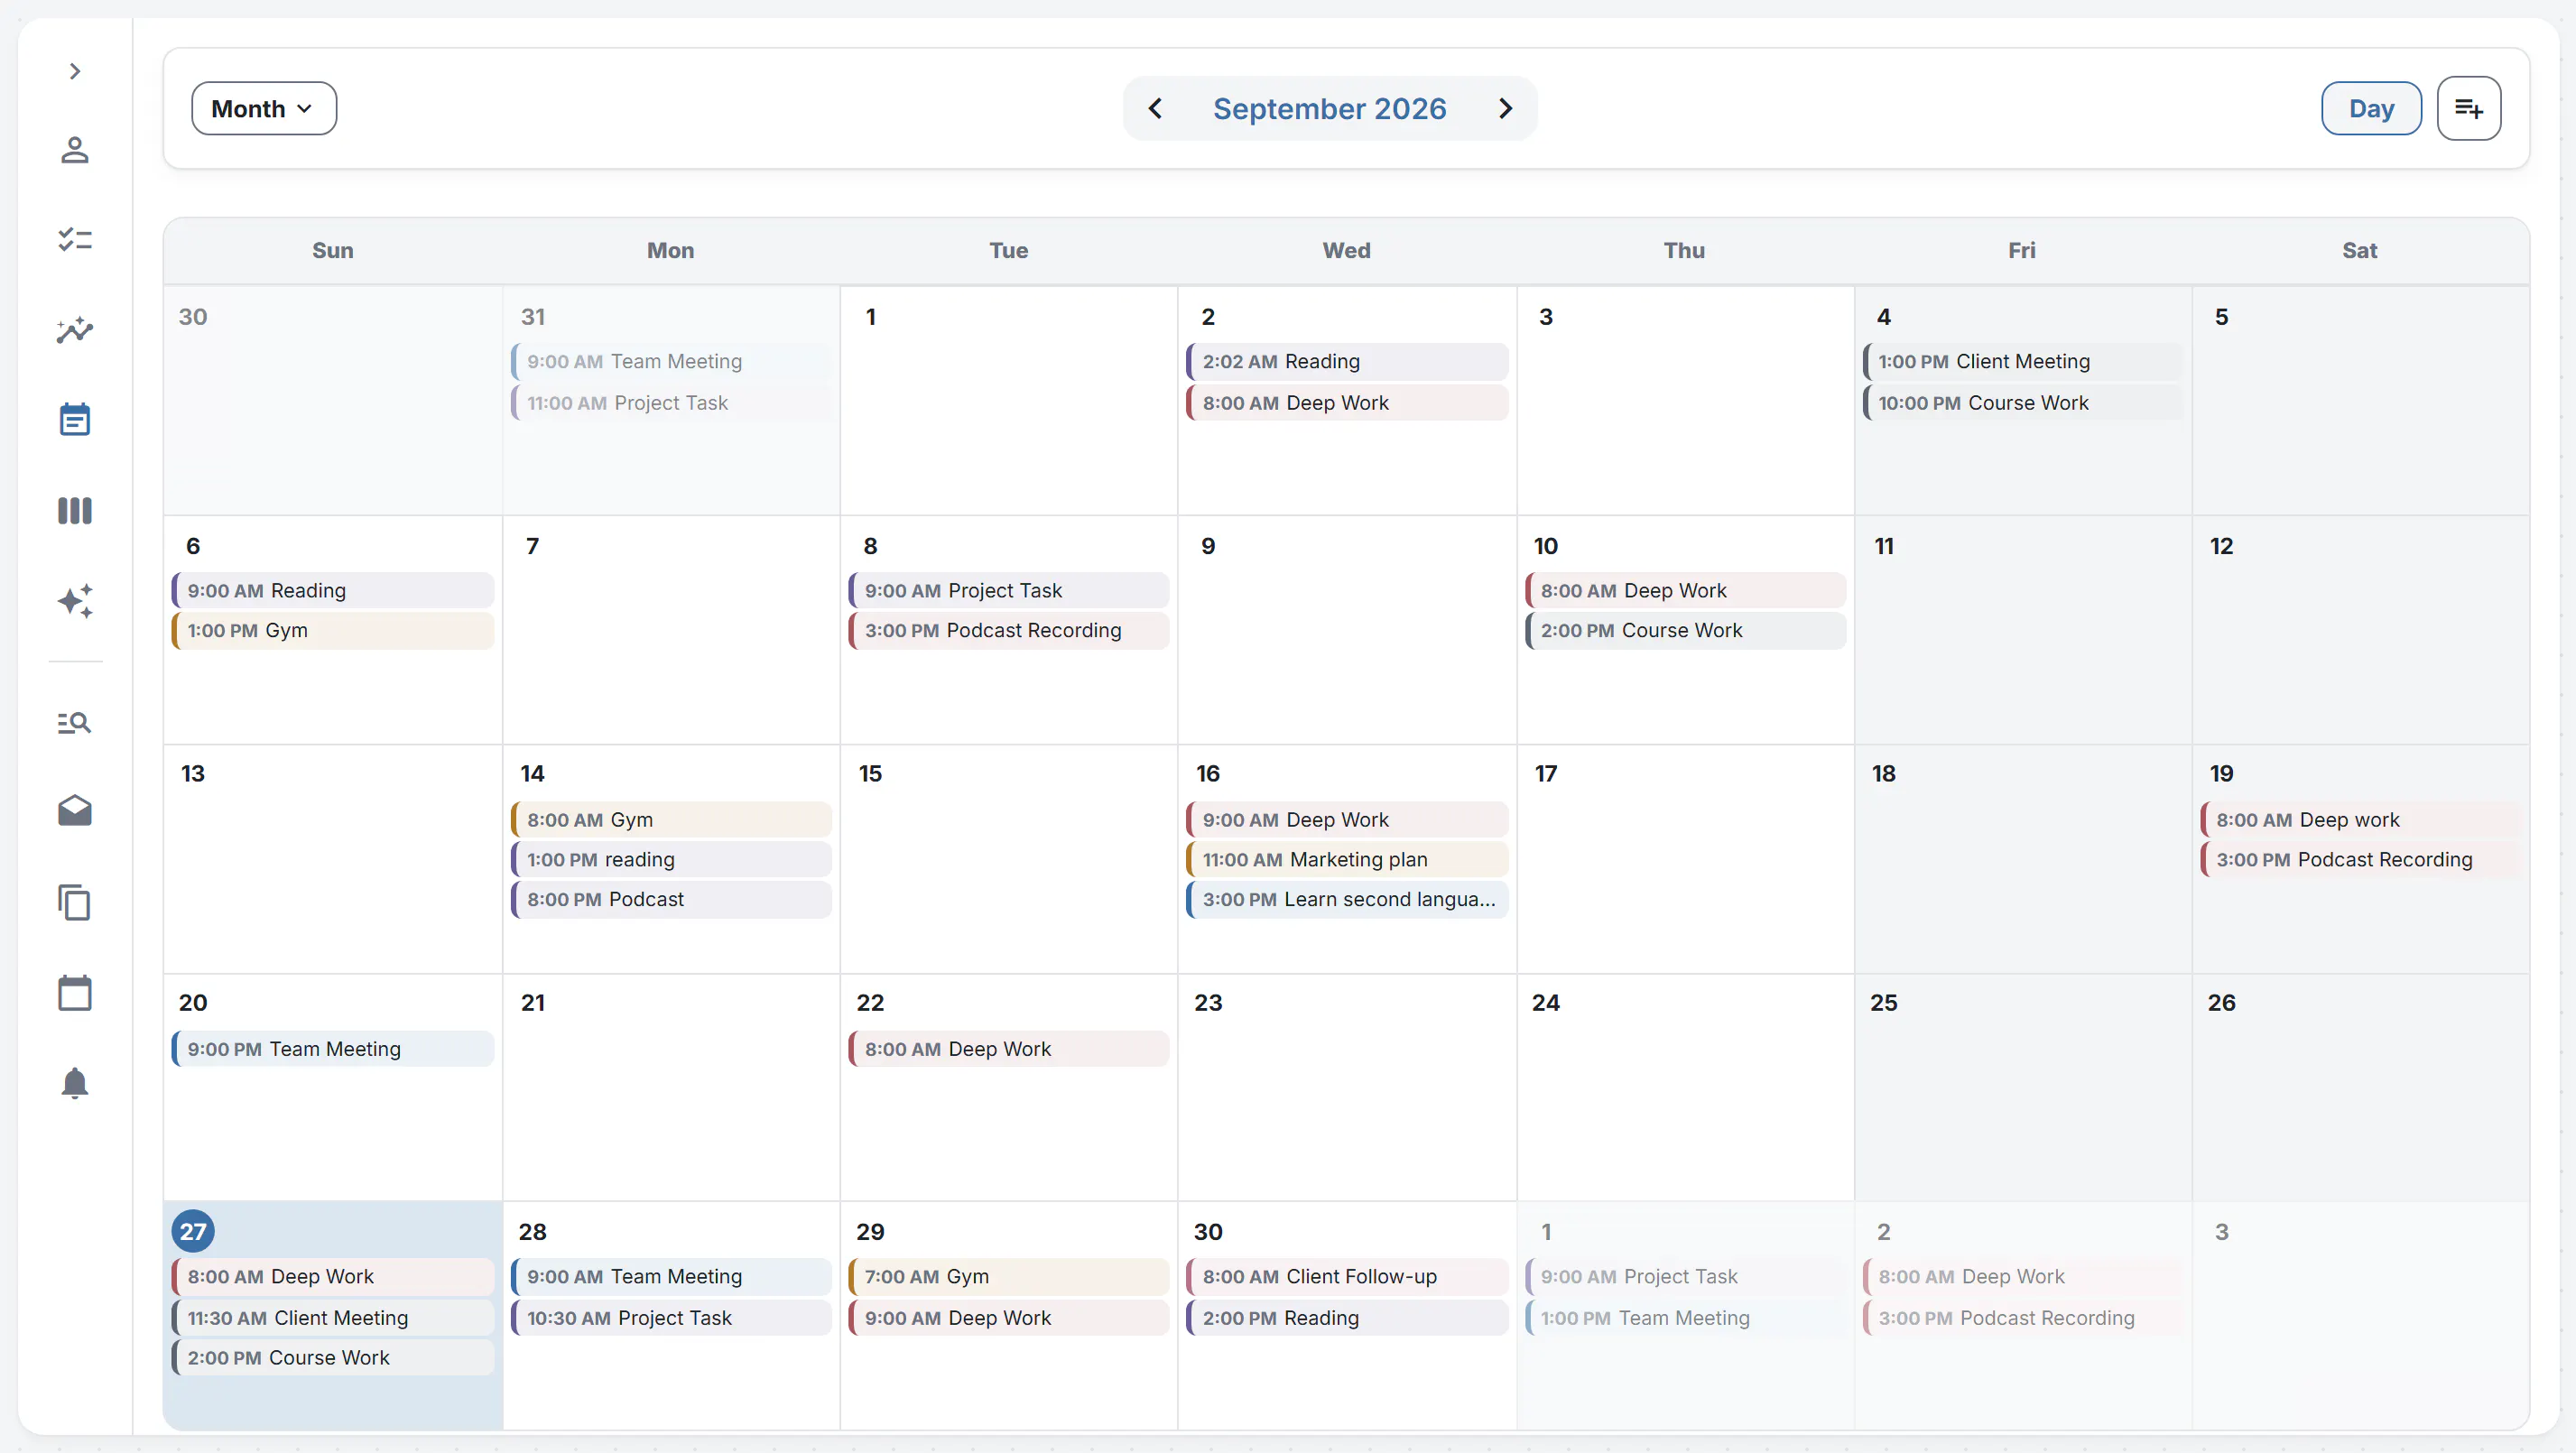
Task: Open the mail inbox envelope icon
Action: pyautogui.click(x=75, y=811)
